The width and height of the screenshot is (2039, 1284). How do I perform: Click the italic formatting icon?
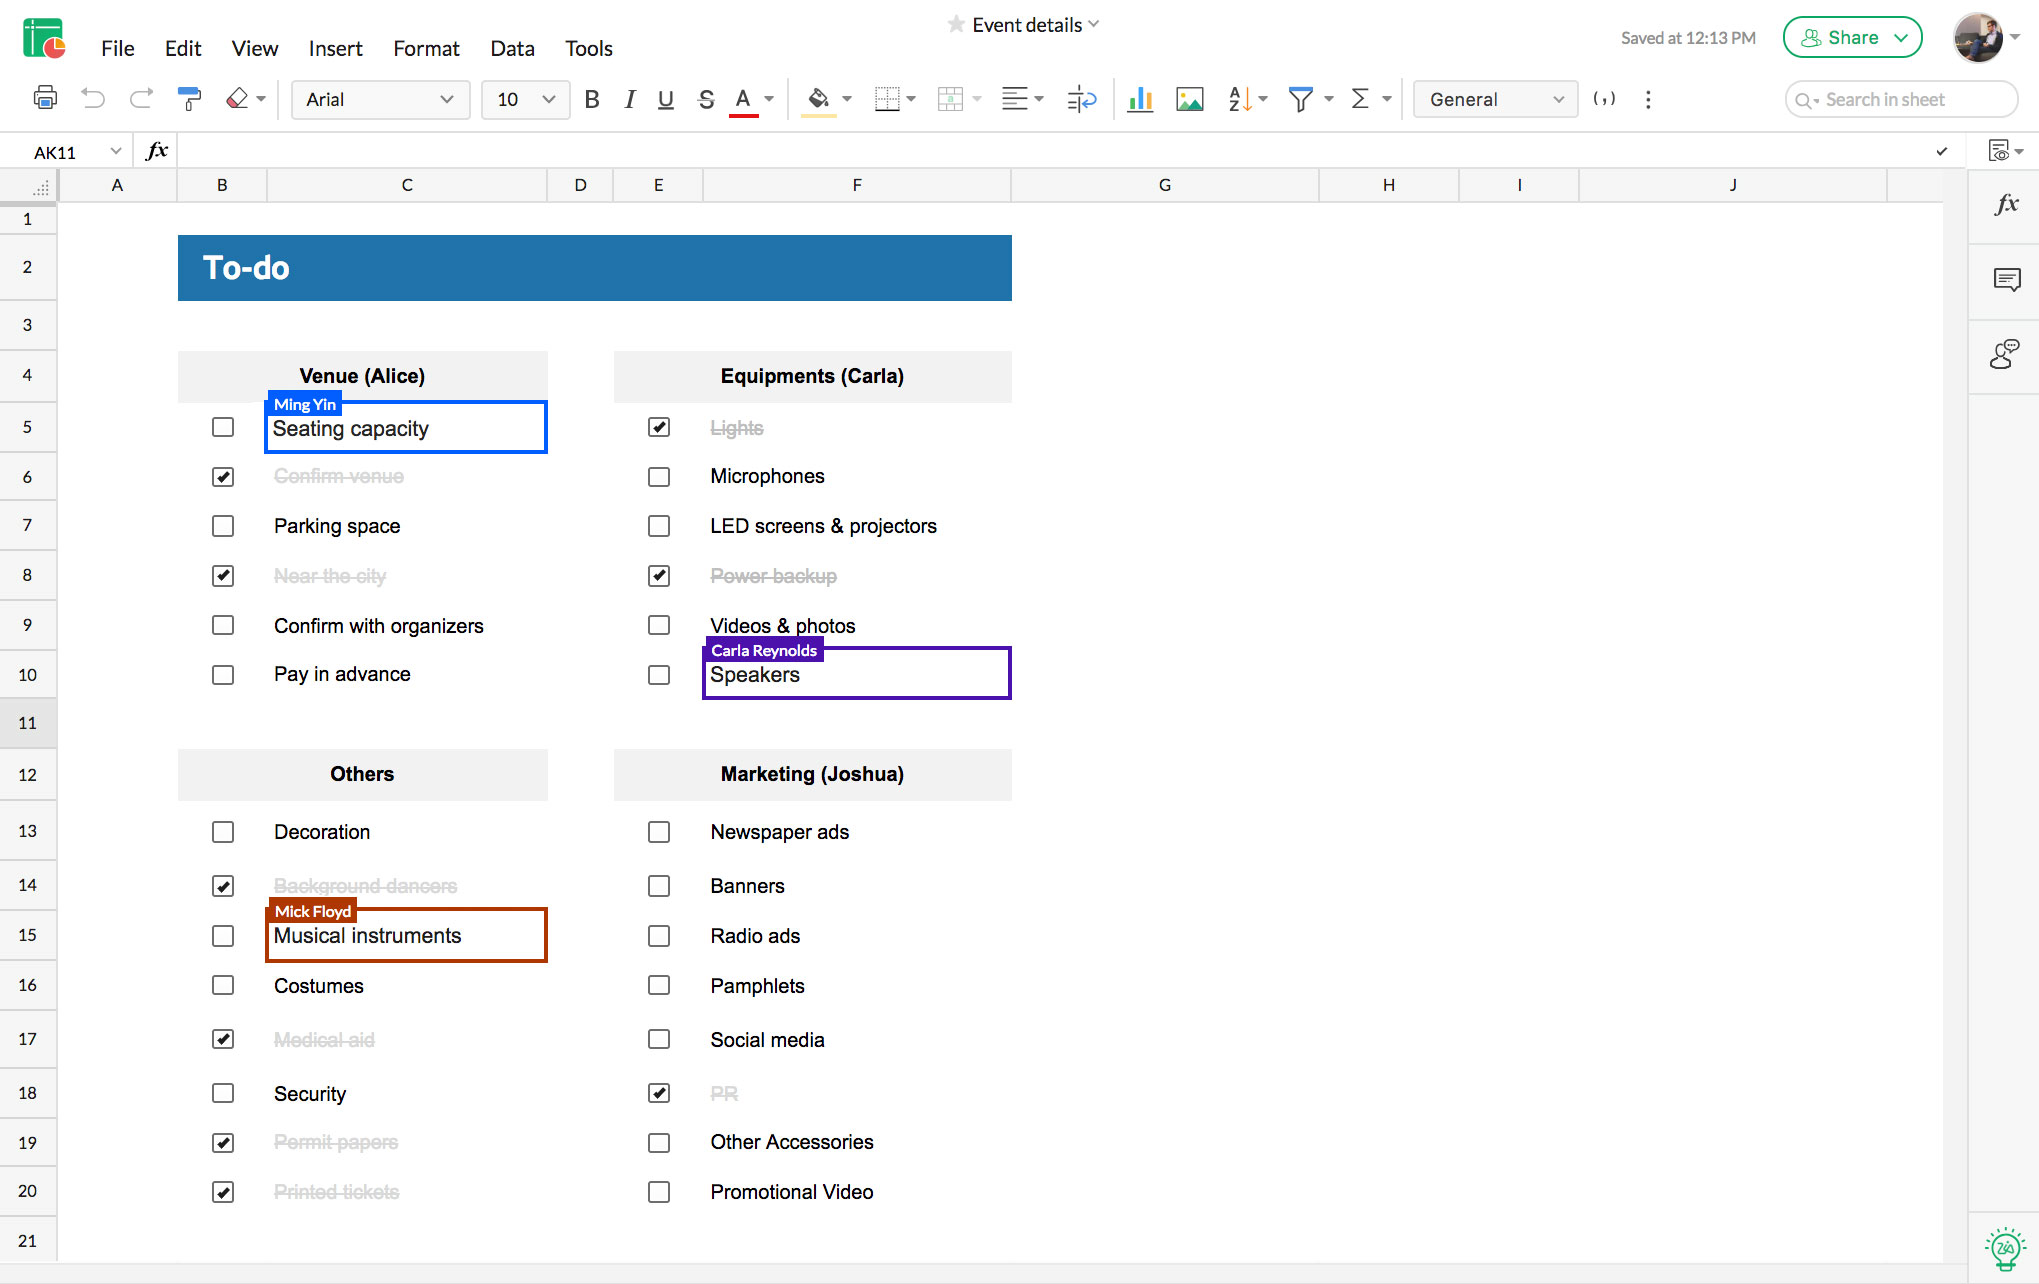628,99
